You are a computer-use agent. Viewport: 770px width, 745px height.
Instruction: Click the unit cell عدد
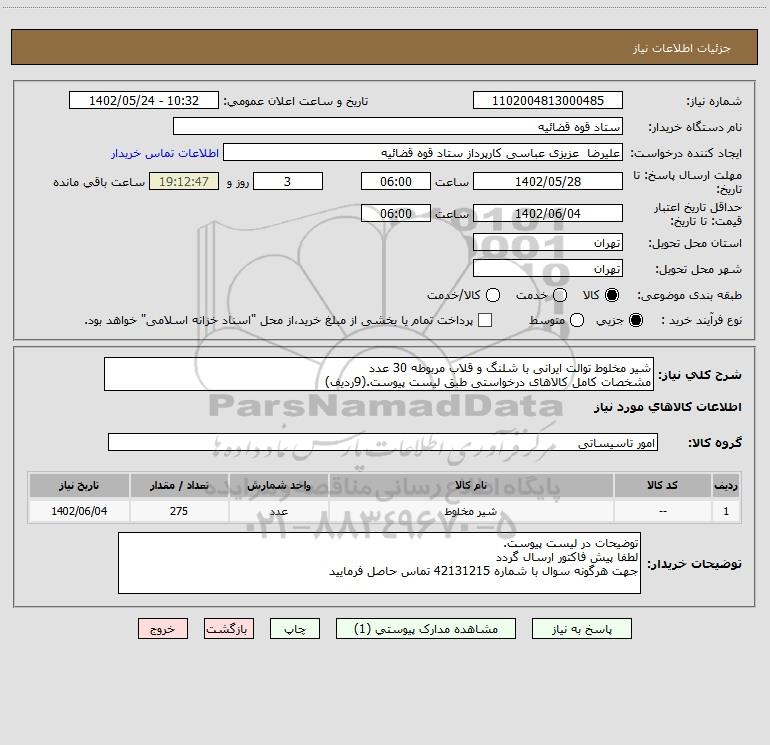coord(278,511)
